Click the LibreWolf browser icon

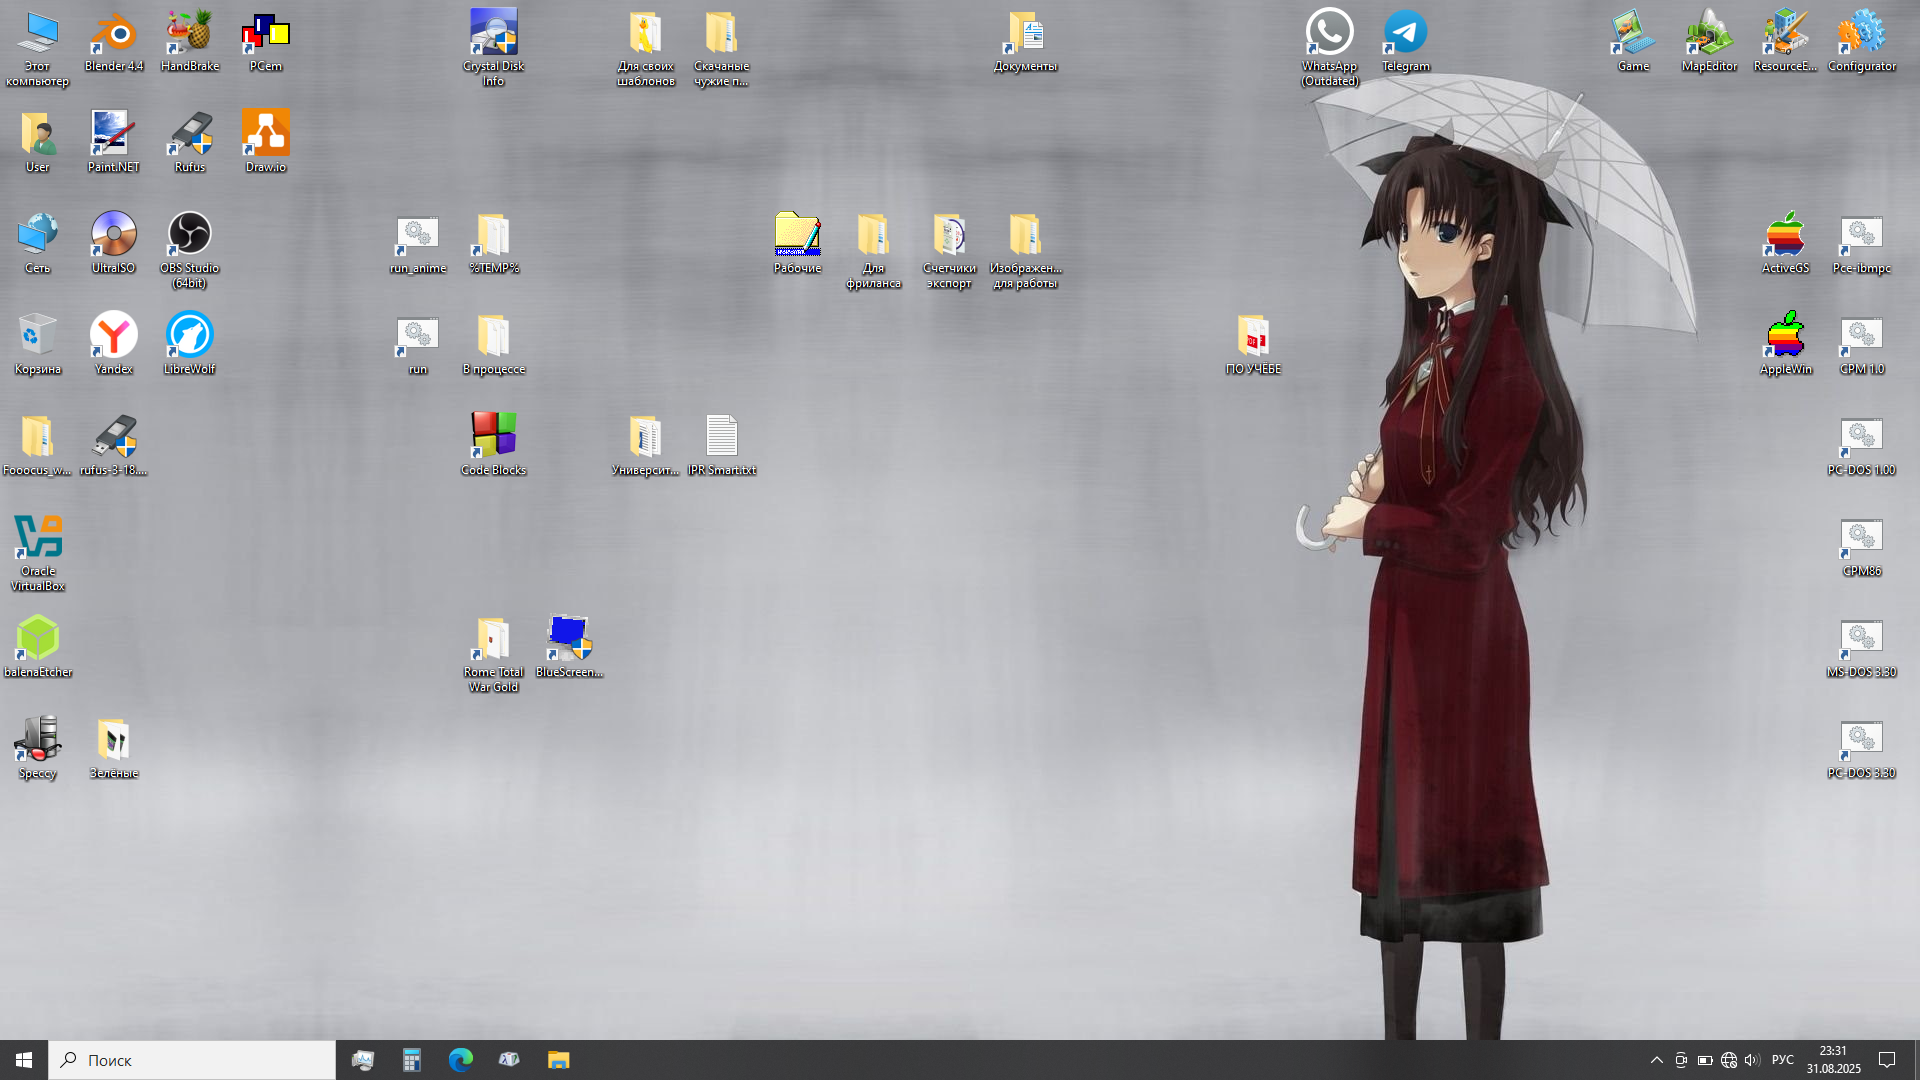pyautogui.click(x=189, y=344)
